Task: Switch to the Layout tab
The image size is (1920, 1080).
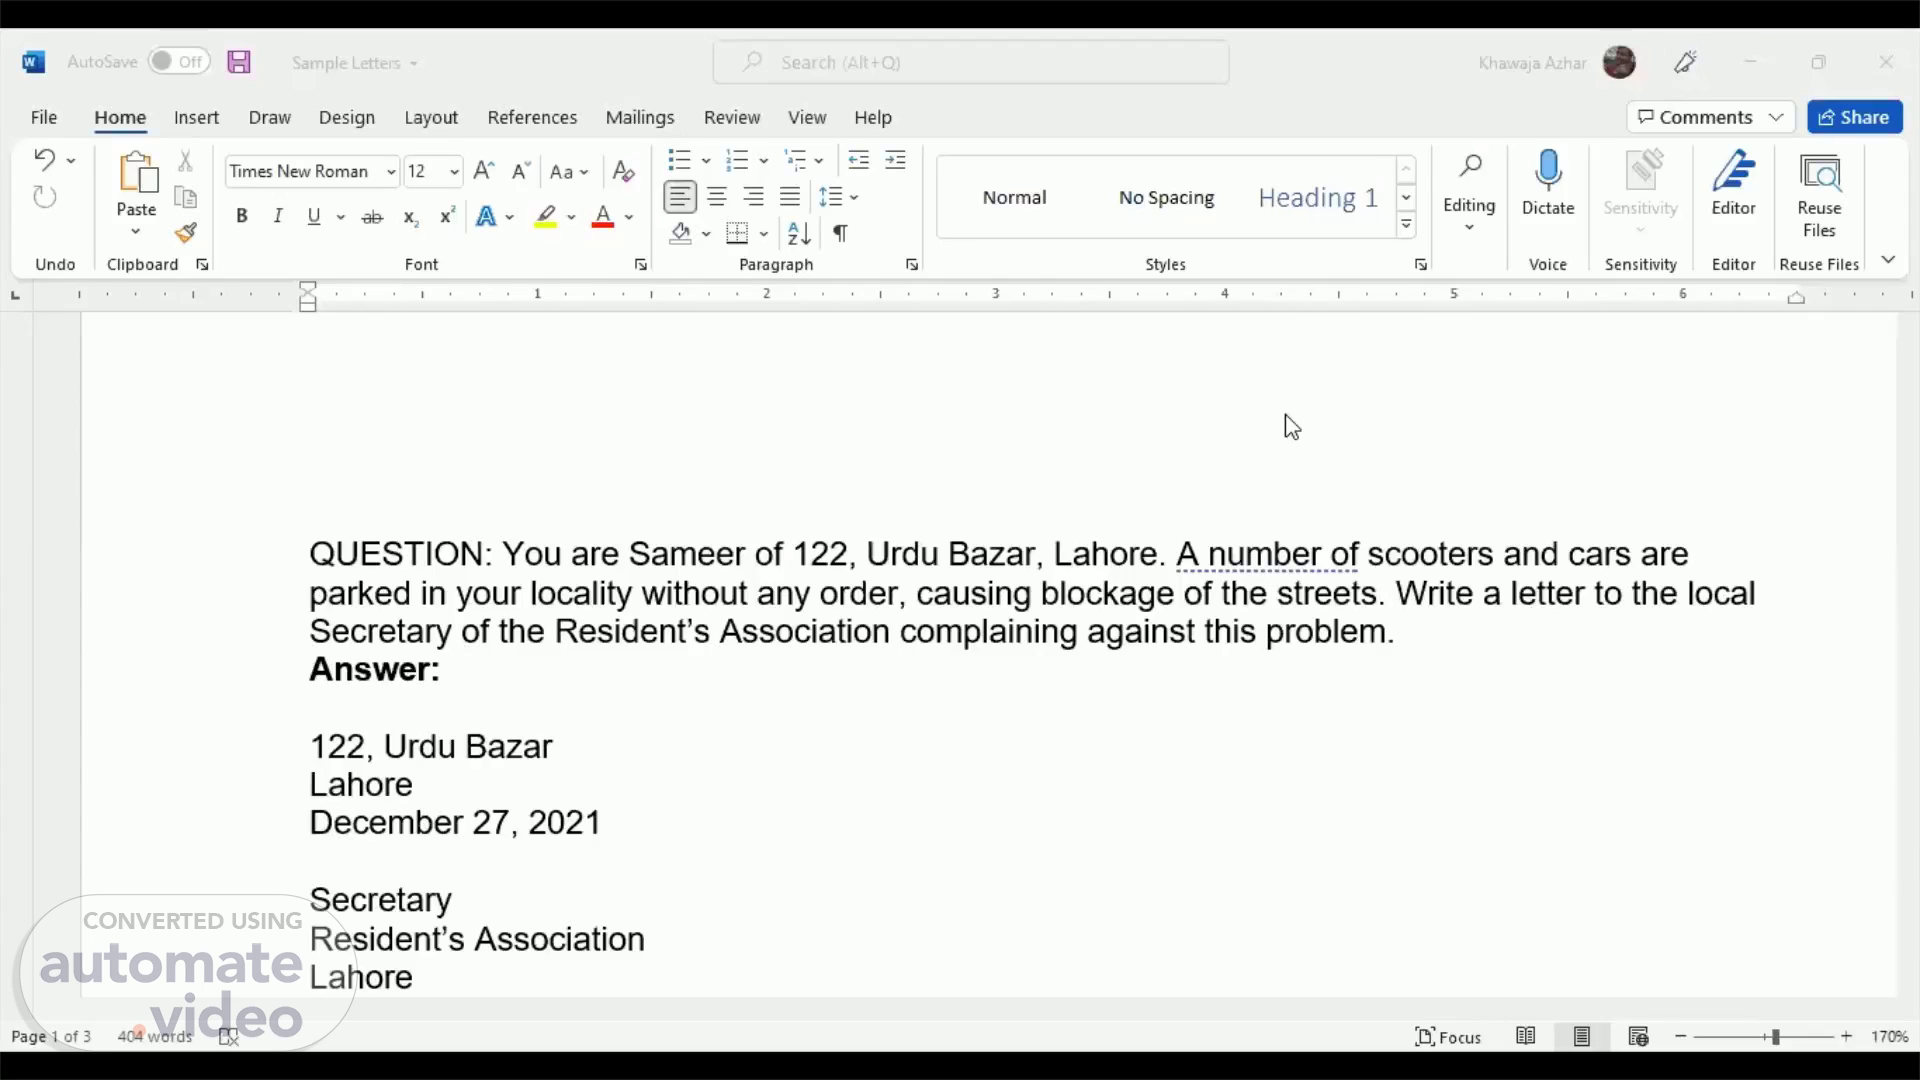Action: click(x=431, y=117)
